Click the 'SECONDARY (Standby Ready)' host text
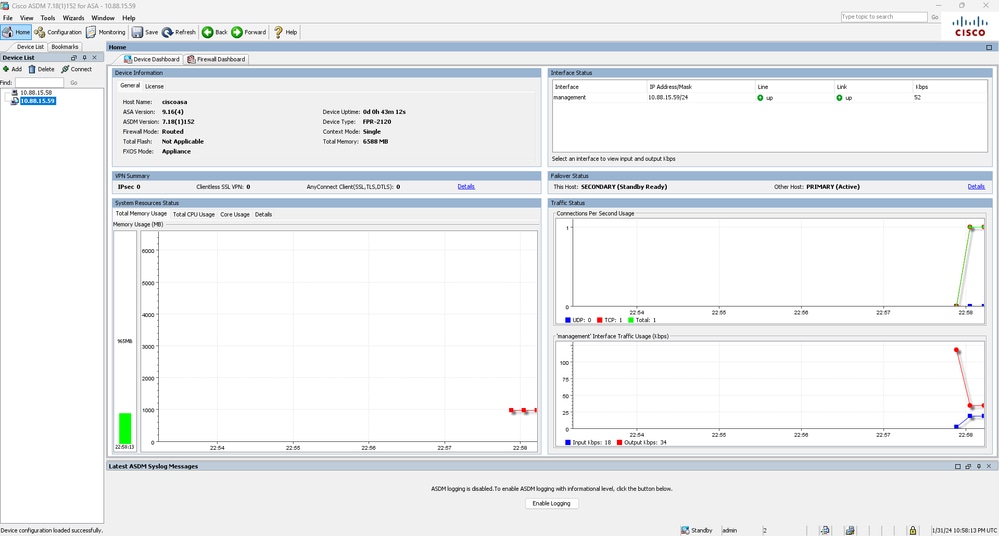 point(624,187)
